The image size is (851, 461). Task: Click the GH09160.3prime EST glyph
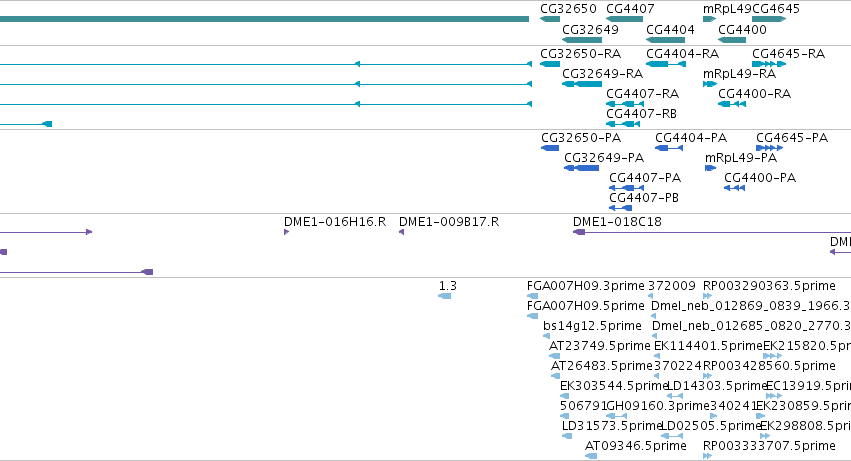617,416
